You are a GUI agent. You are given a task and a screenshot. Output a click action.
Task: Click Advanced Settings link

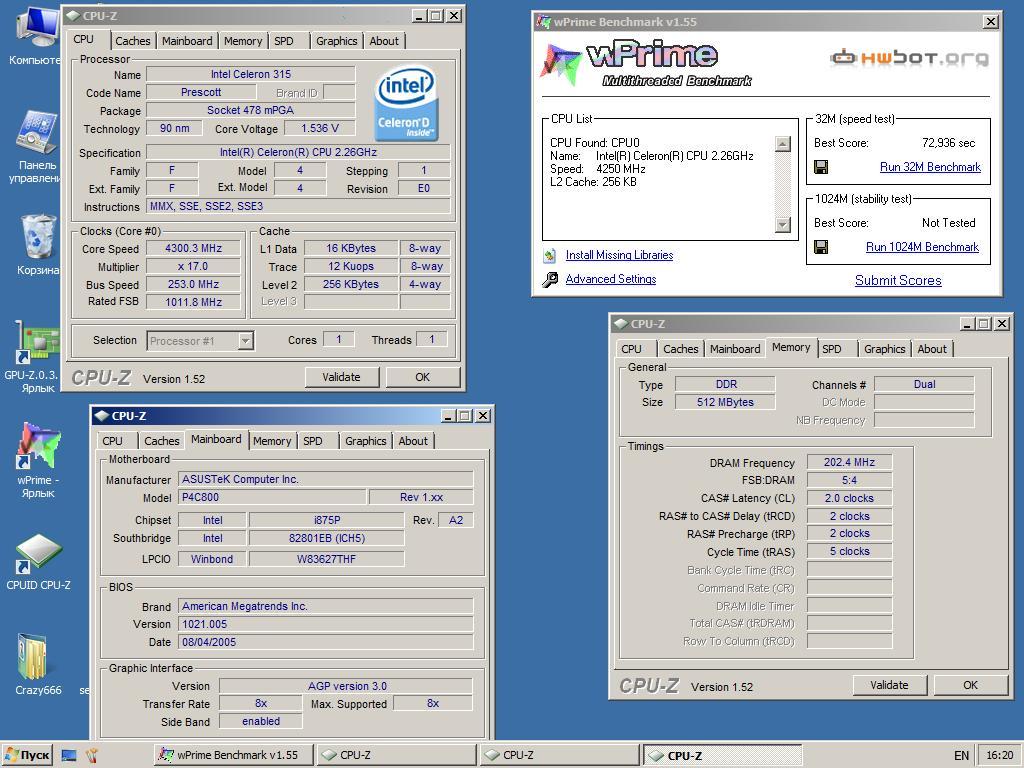(611, 279)
